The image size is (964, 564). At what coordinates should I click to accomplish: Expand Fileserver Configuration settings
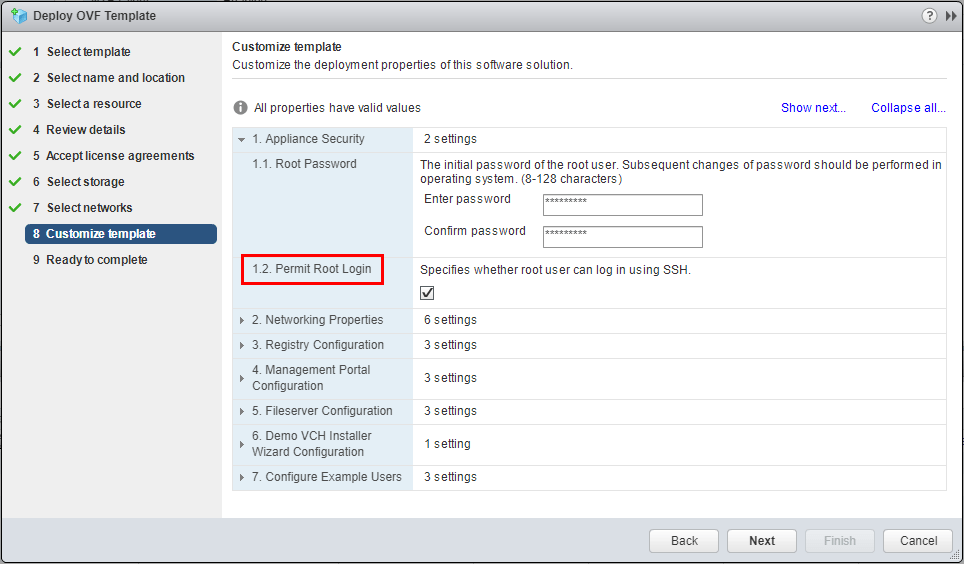tap(242, 411)
